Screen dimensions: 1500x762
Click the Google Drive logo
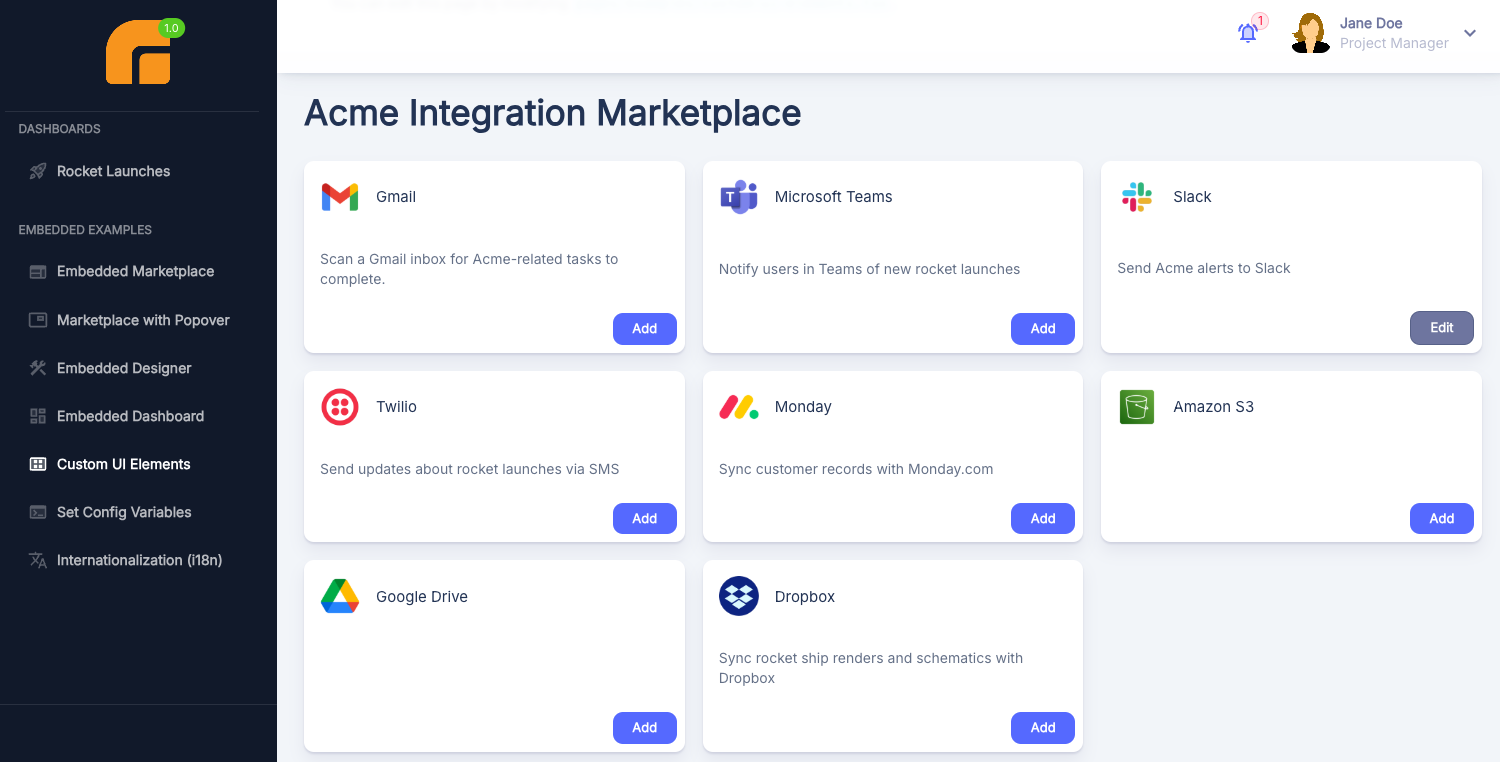coord(340,596)
